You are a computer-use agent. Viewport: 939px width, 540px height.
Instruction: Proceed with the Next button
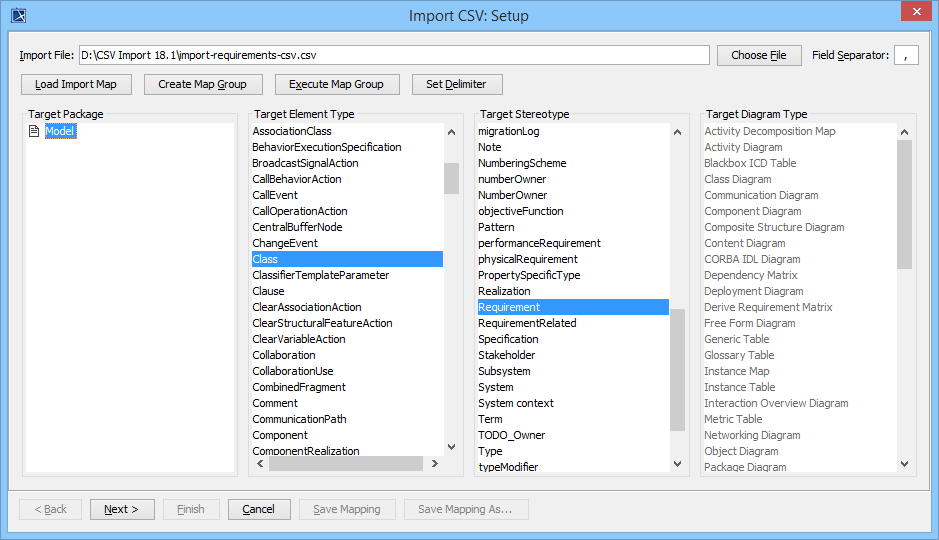[x=122, y=509]
